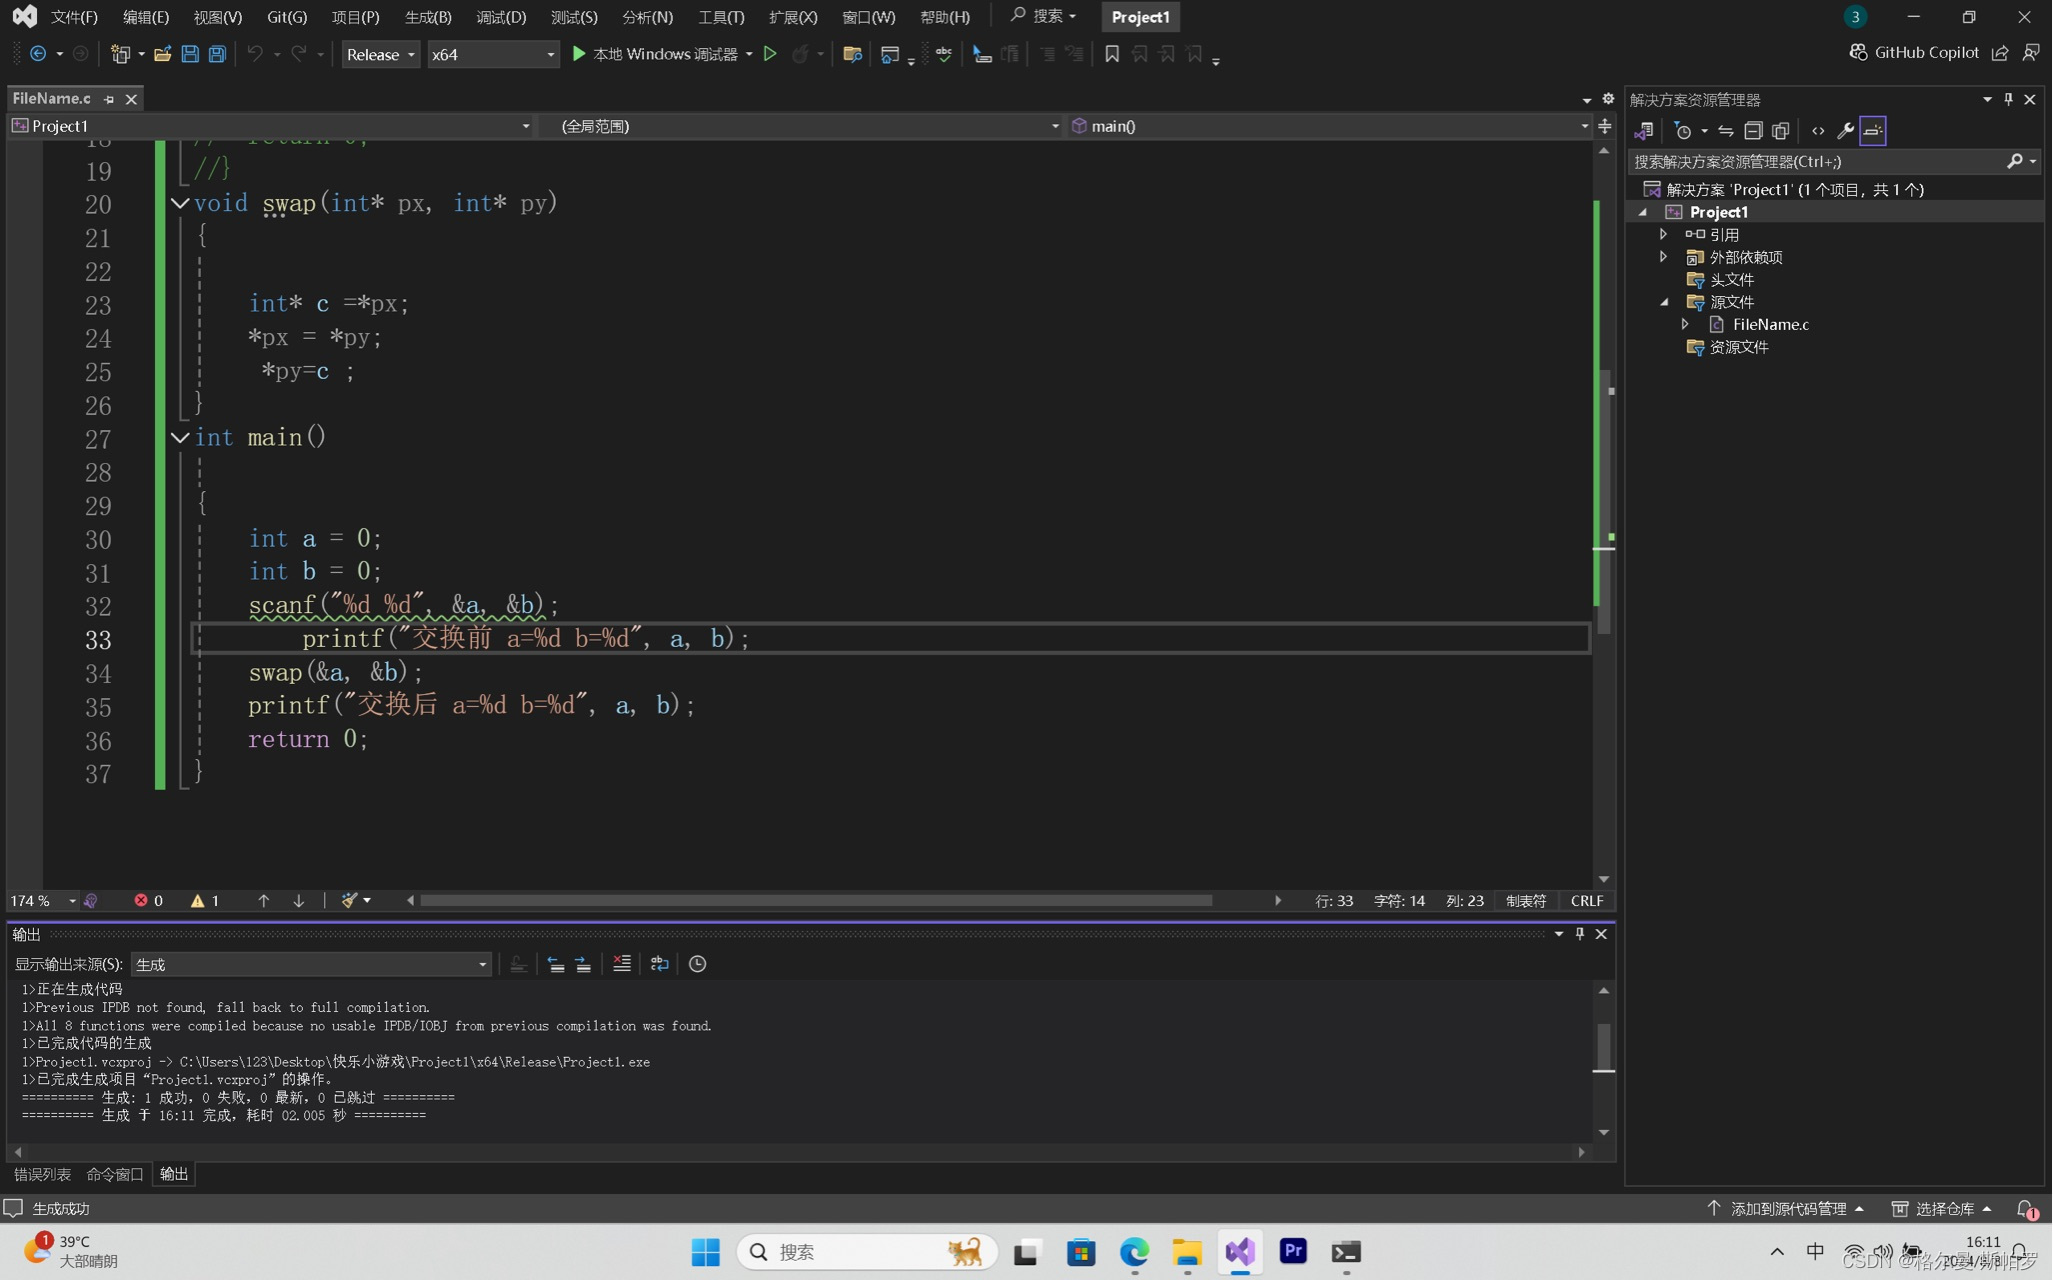
Task: Open the Project1 scope dropdown
Action: point(270,126)
